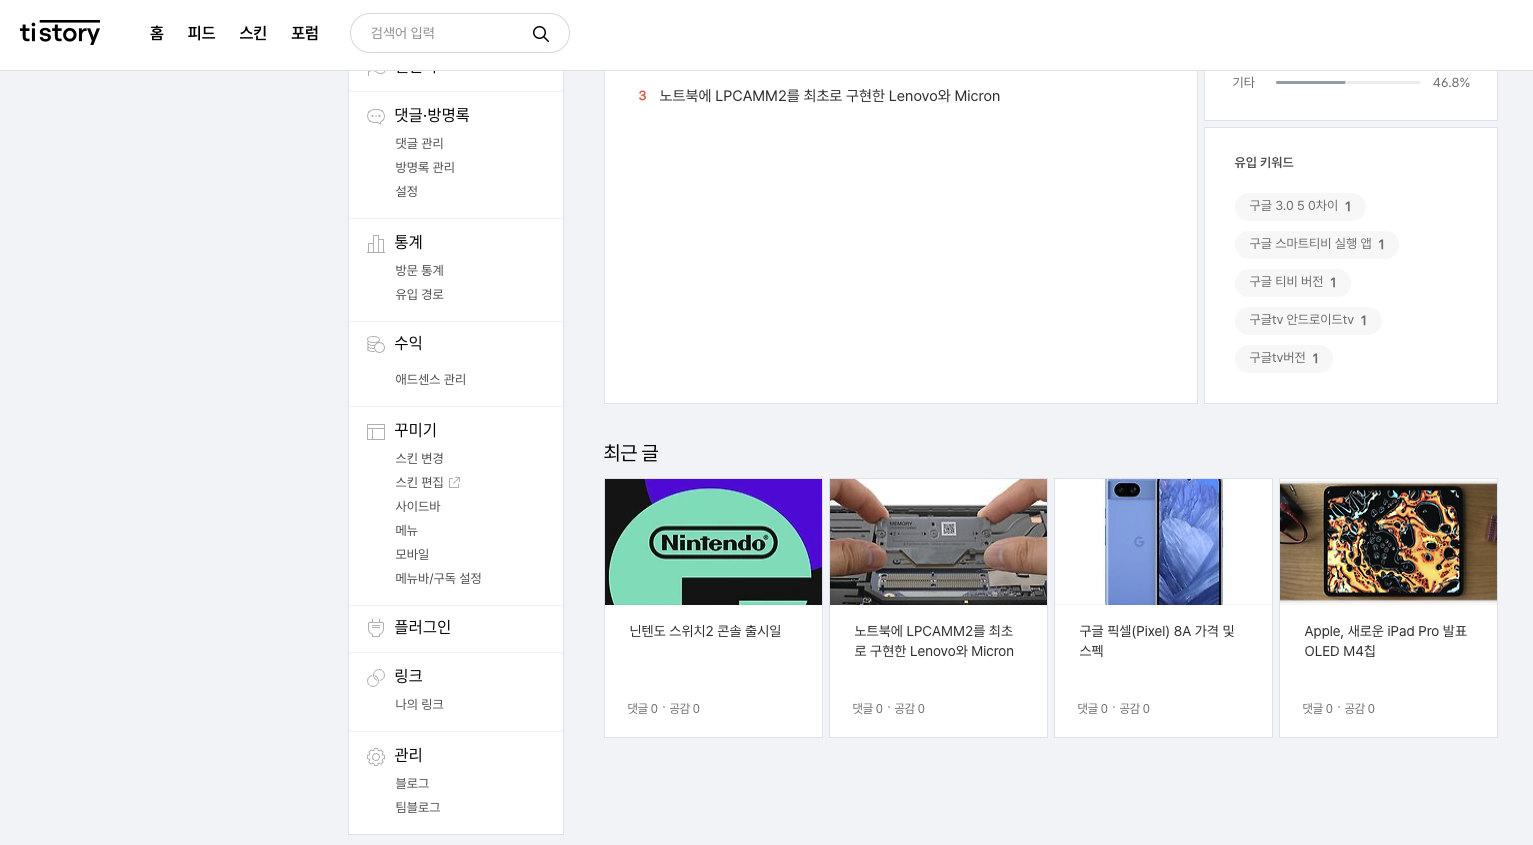This screenshot has height=845, width=1533.
Task: Select the 수익 section heading
Action: click(x=408, y=343)
